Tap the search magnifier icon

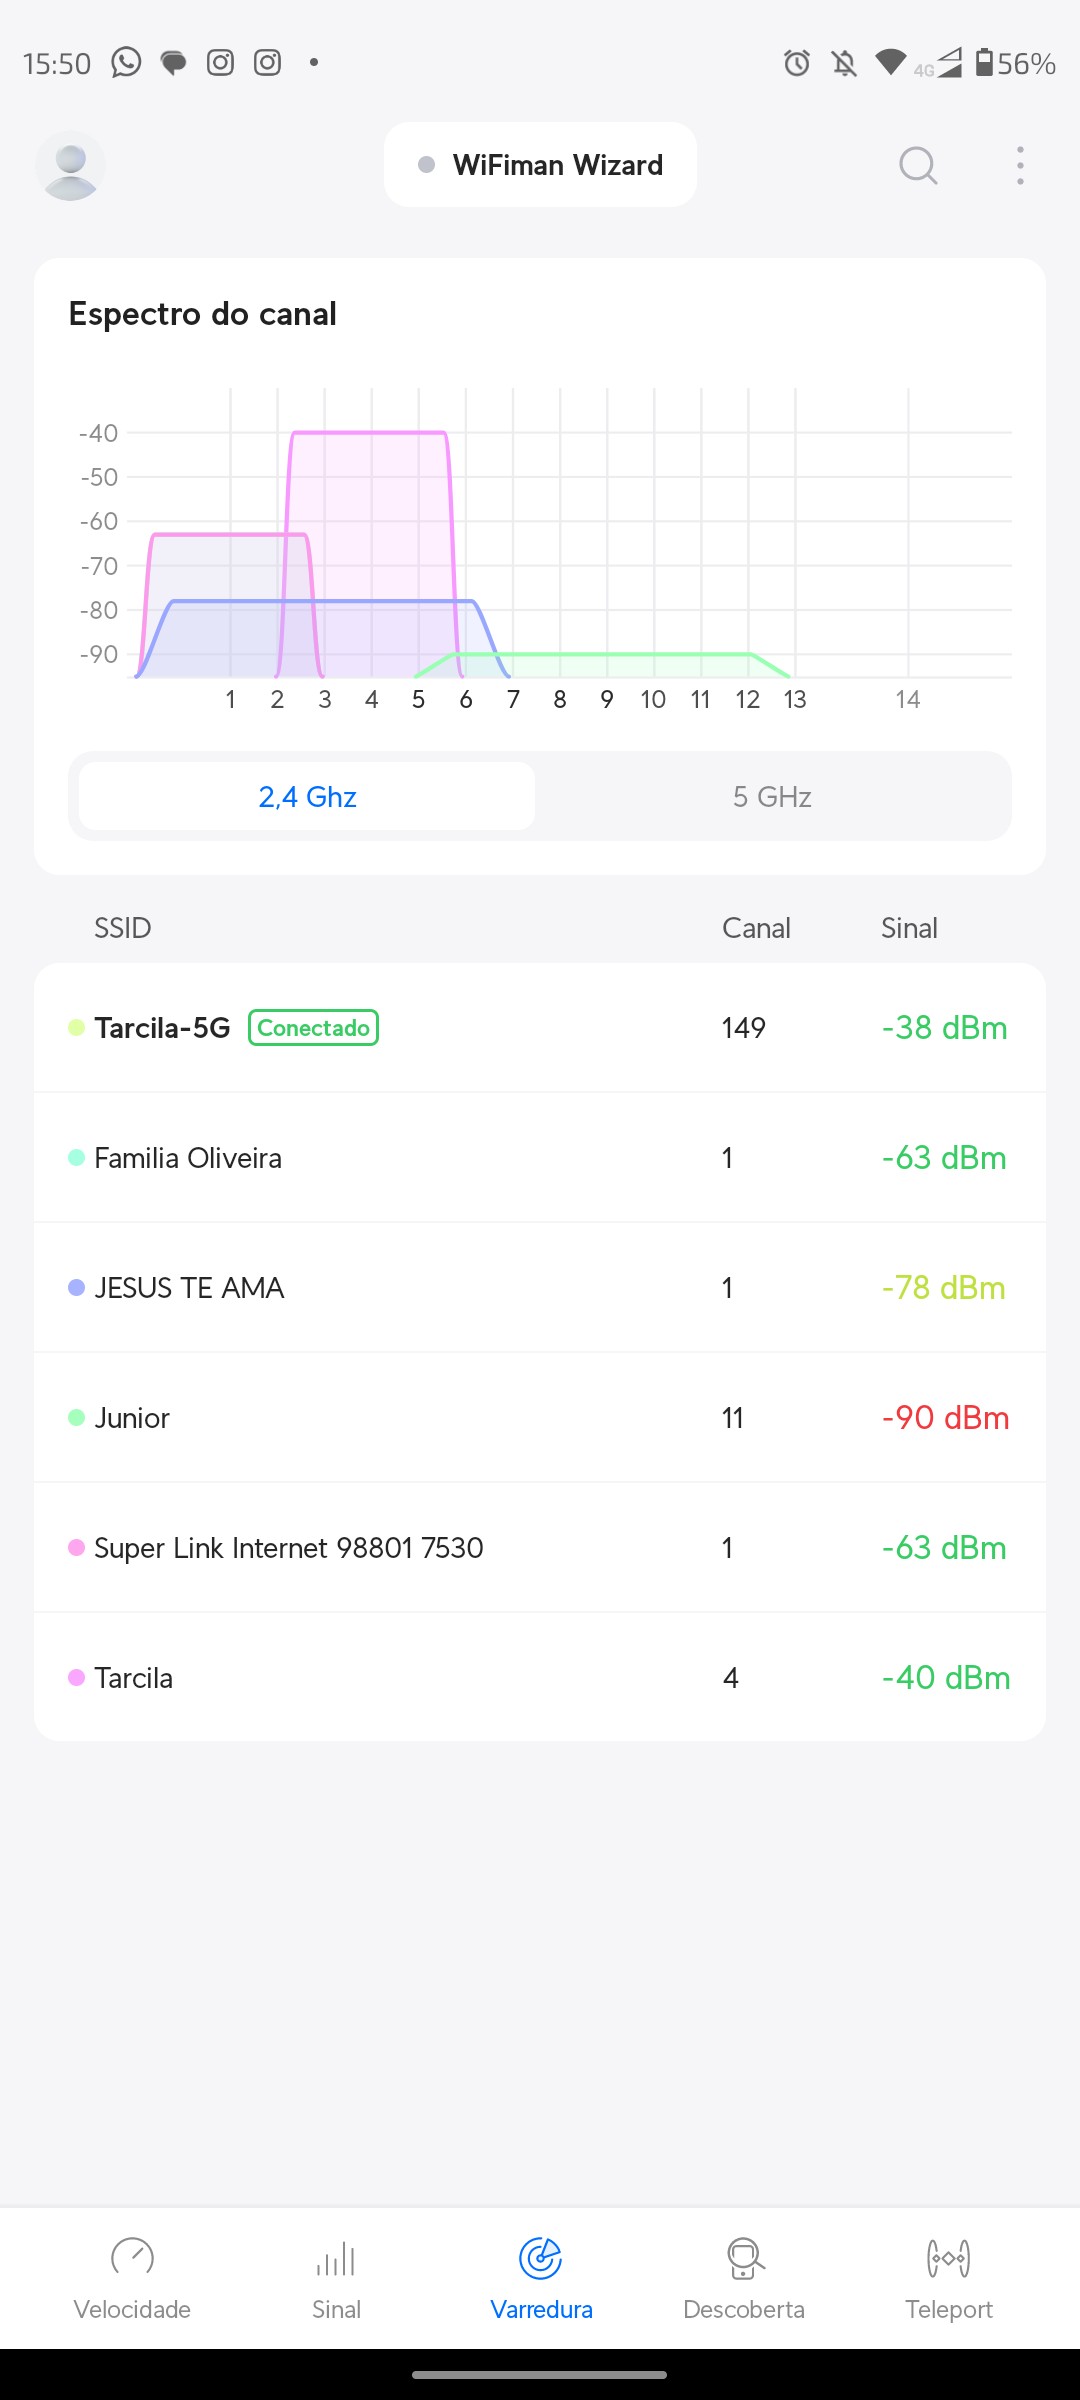tap(918, 165)
